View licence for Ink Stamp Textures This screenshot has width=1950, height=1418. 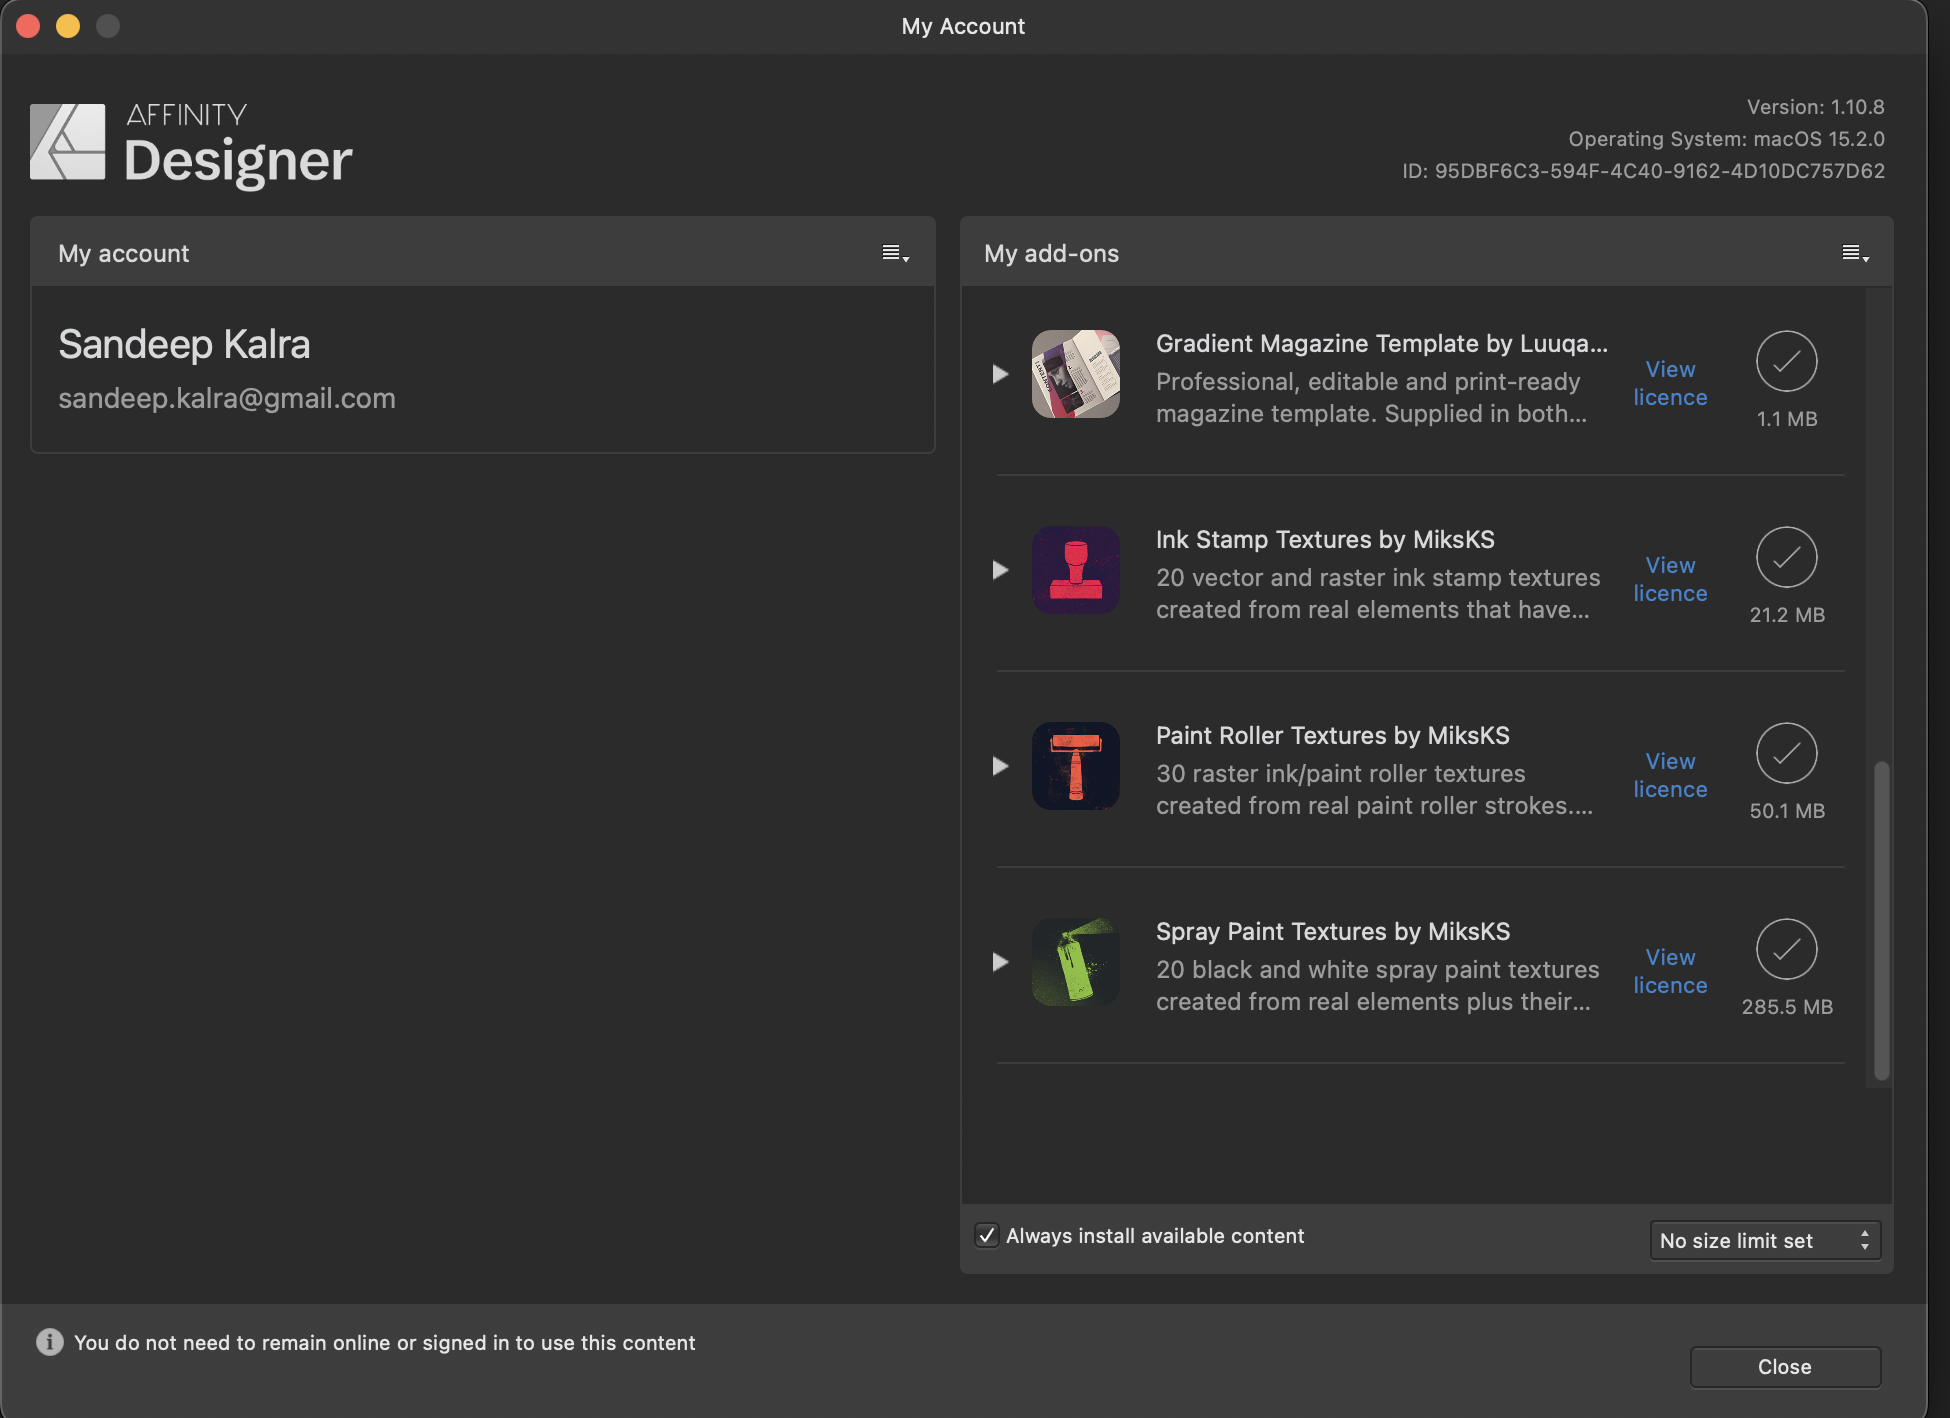click(1670, 579)
